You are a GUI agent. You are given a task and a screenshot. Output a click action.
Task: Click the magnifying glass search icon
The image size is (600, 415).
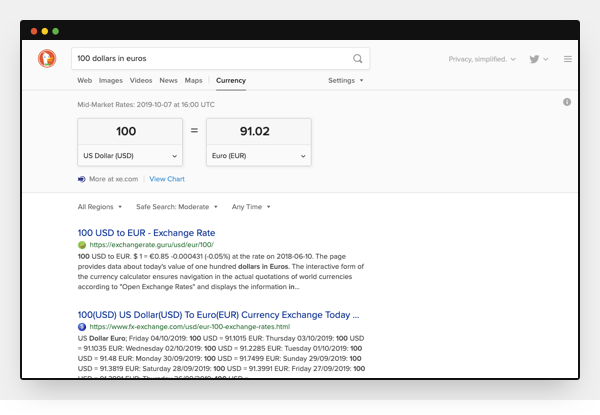357,59
